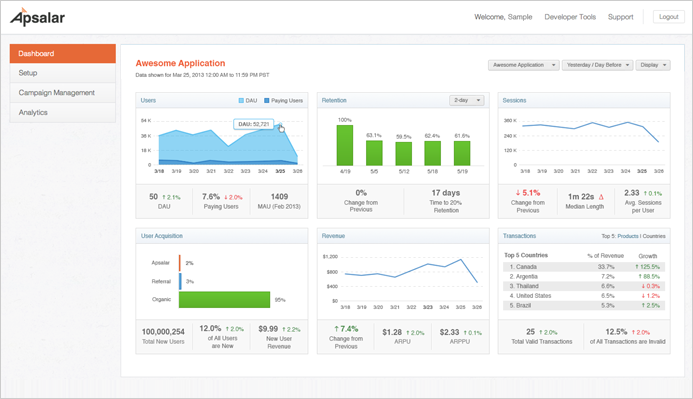The image size is (693, 399).
Task: Click the User Acquisition panel title
Action: coord(162,236)
